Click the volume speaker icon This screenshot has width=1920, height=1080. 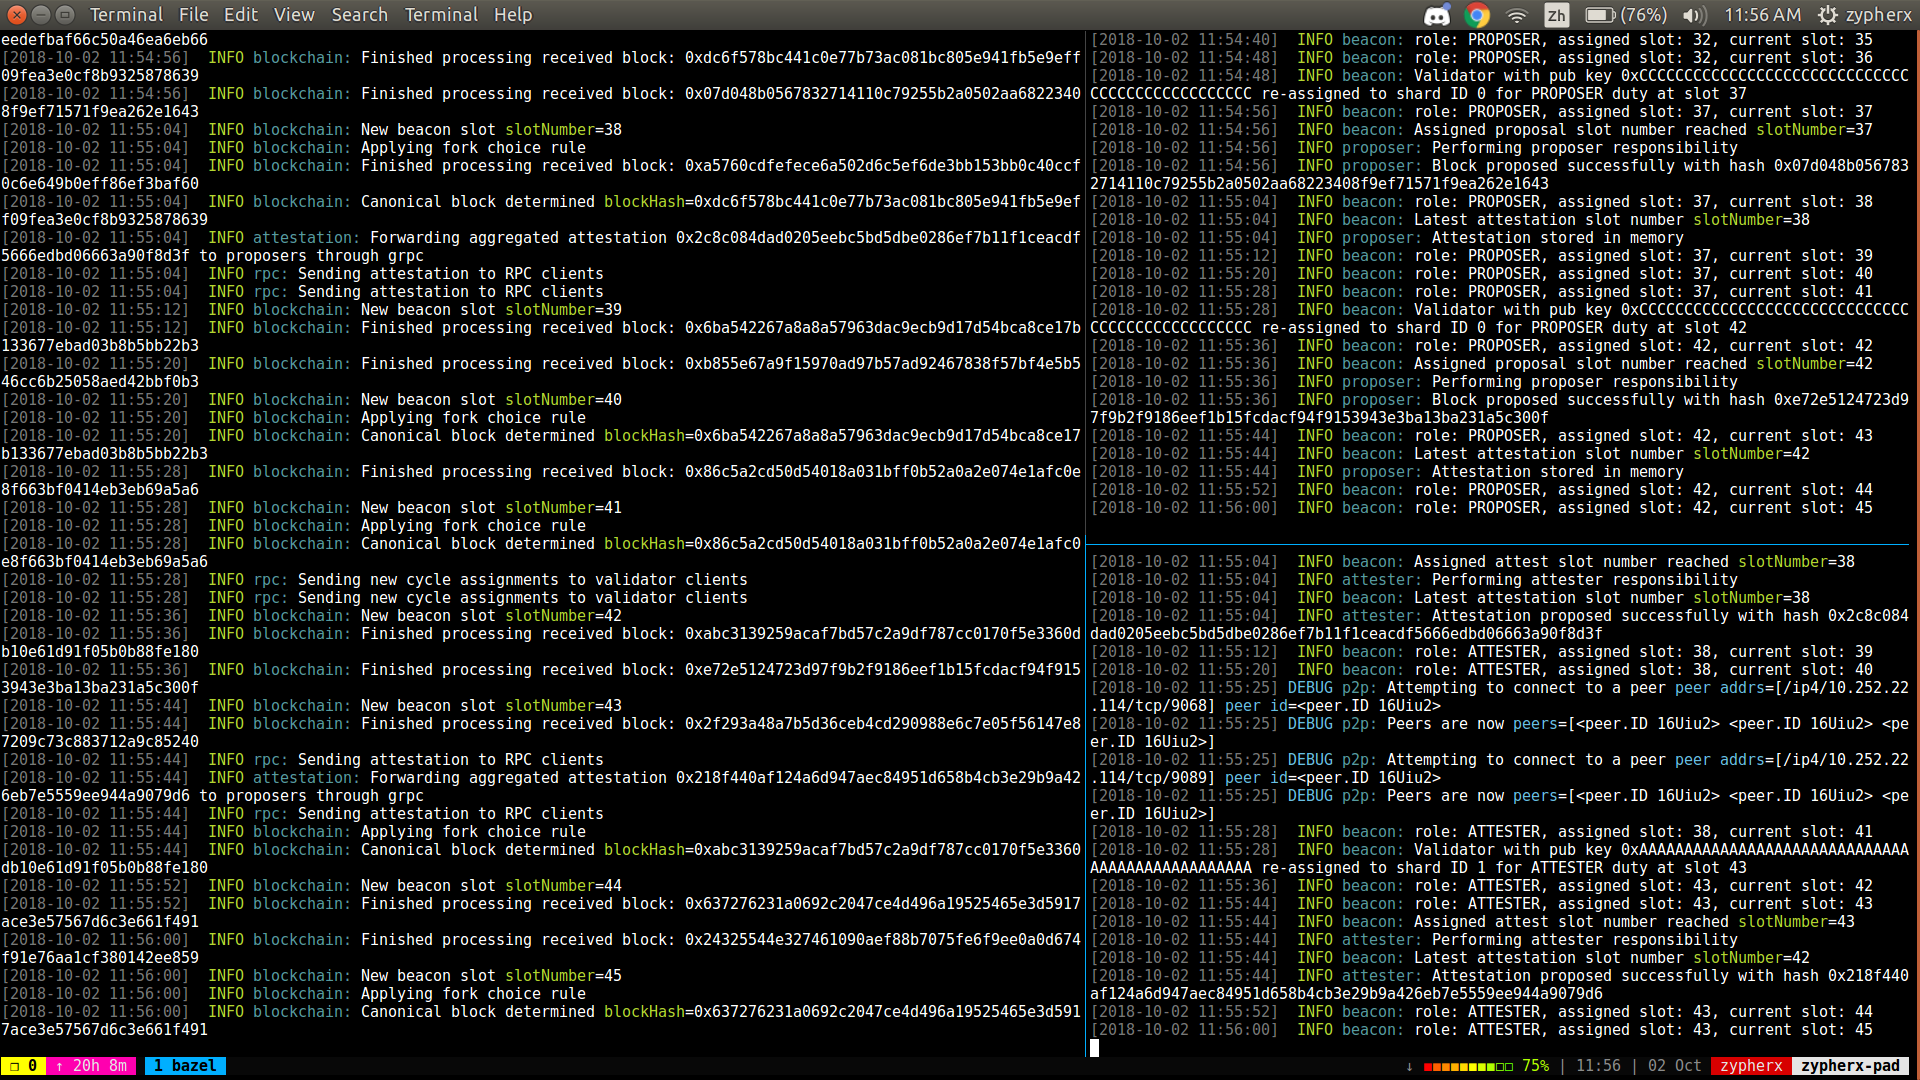(x=1693, y=15)
